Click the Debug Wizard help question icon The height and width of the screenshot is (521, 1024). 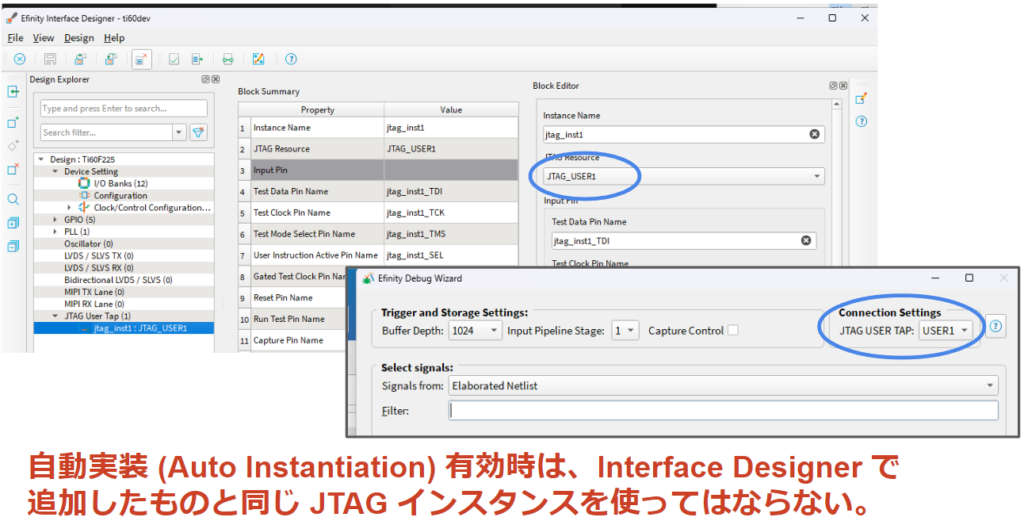[x=995, y=326]
